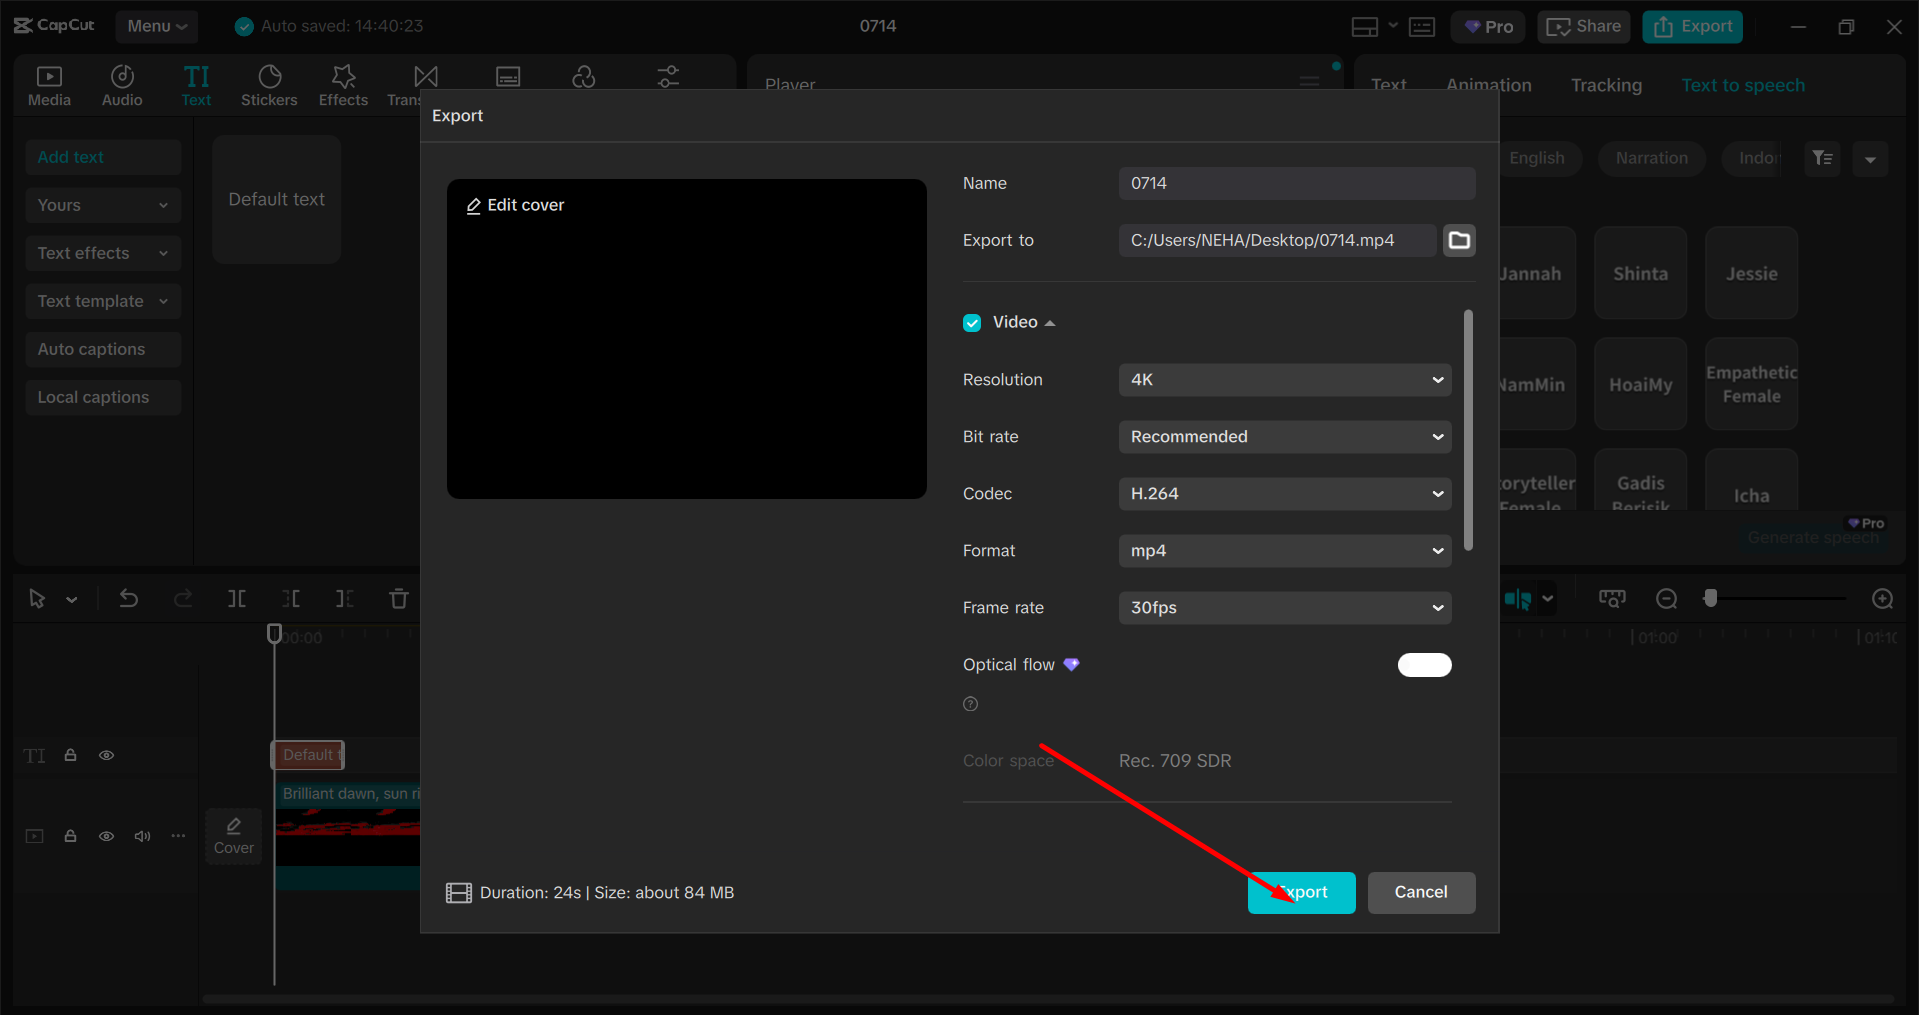The height and width of the screenshot is (1015, 1919).
Task: Click Add text in the left sidebar
Action: point(103,157)
